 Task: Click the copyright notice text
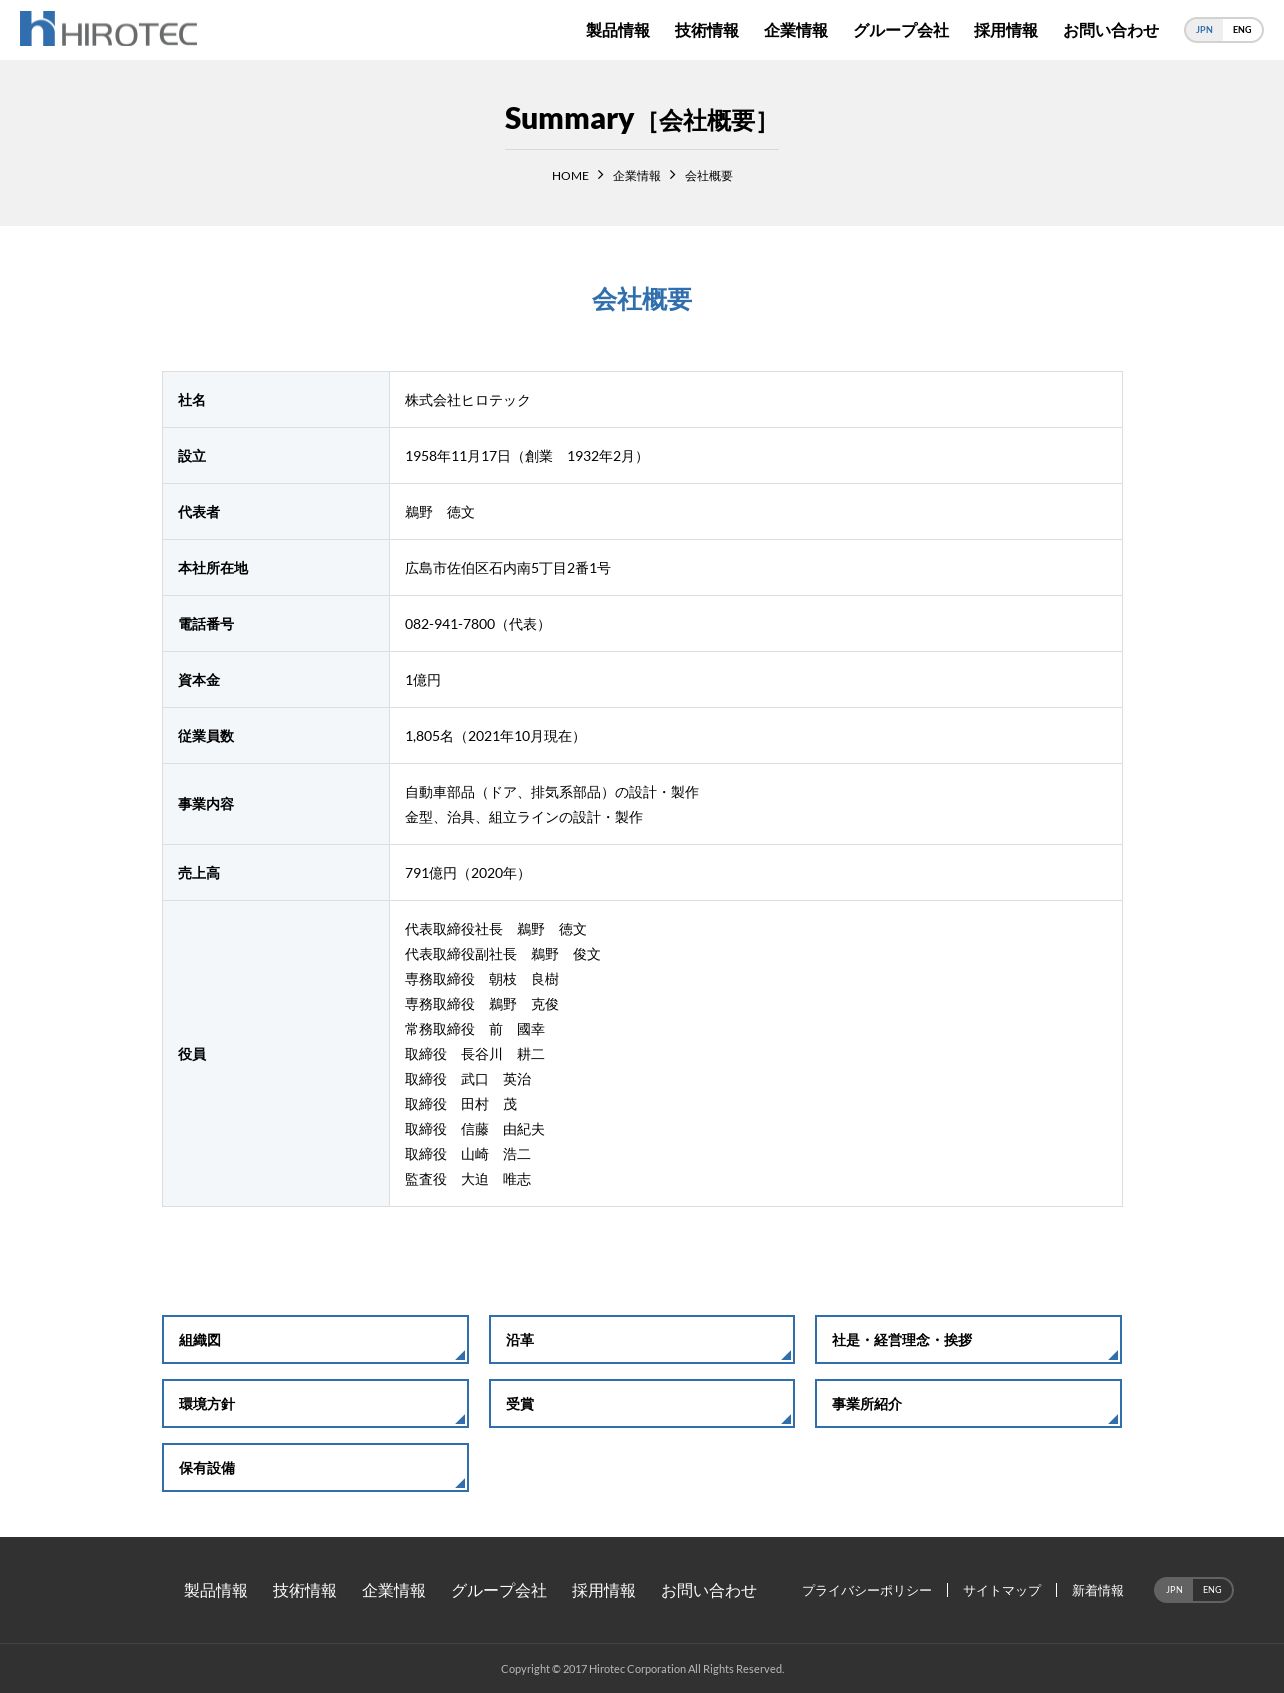tap(642, 1669)
